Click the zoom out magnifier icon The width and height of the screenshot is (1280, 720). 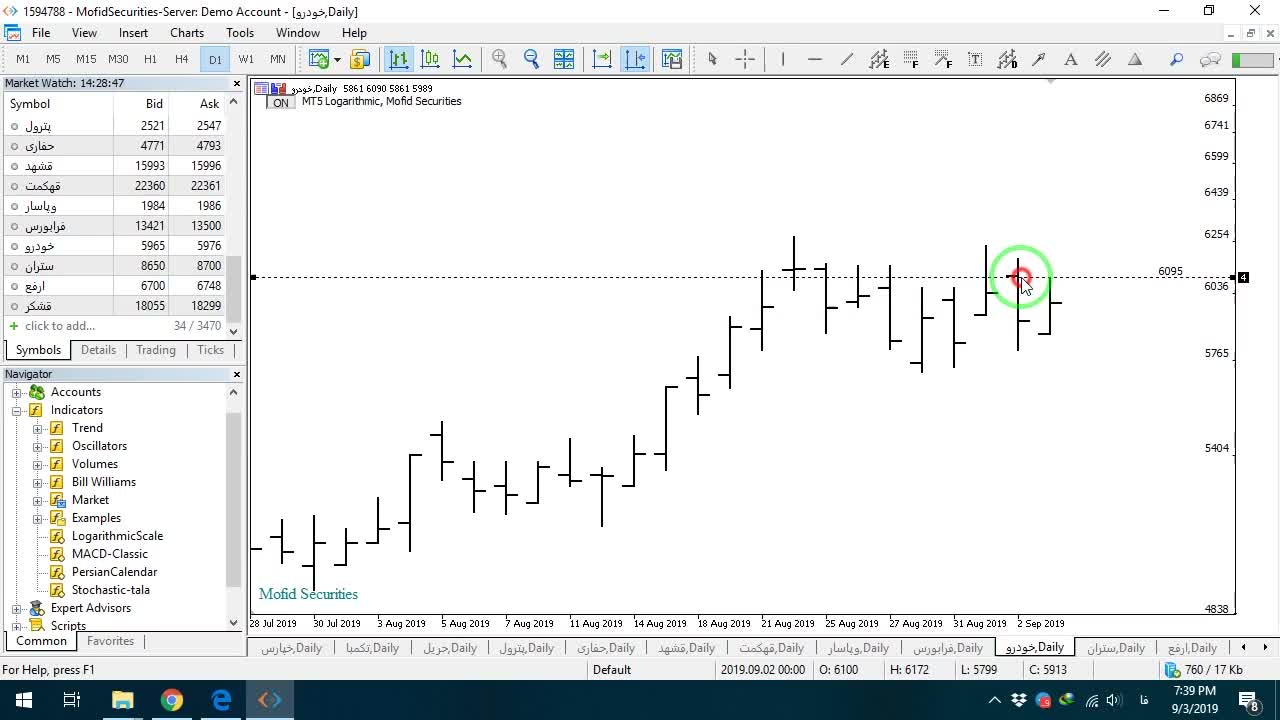click(x=532, y=59)
